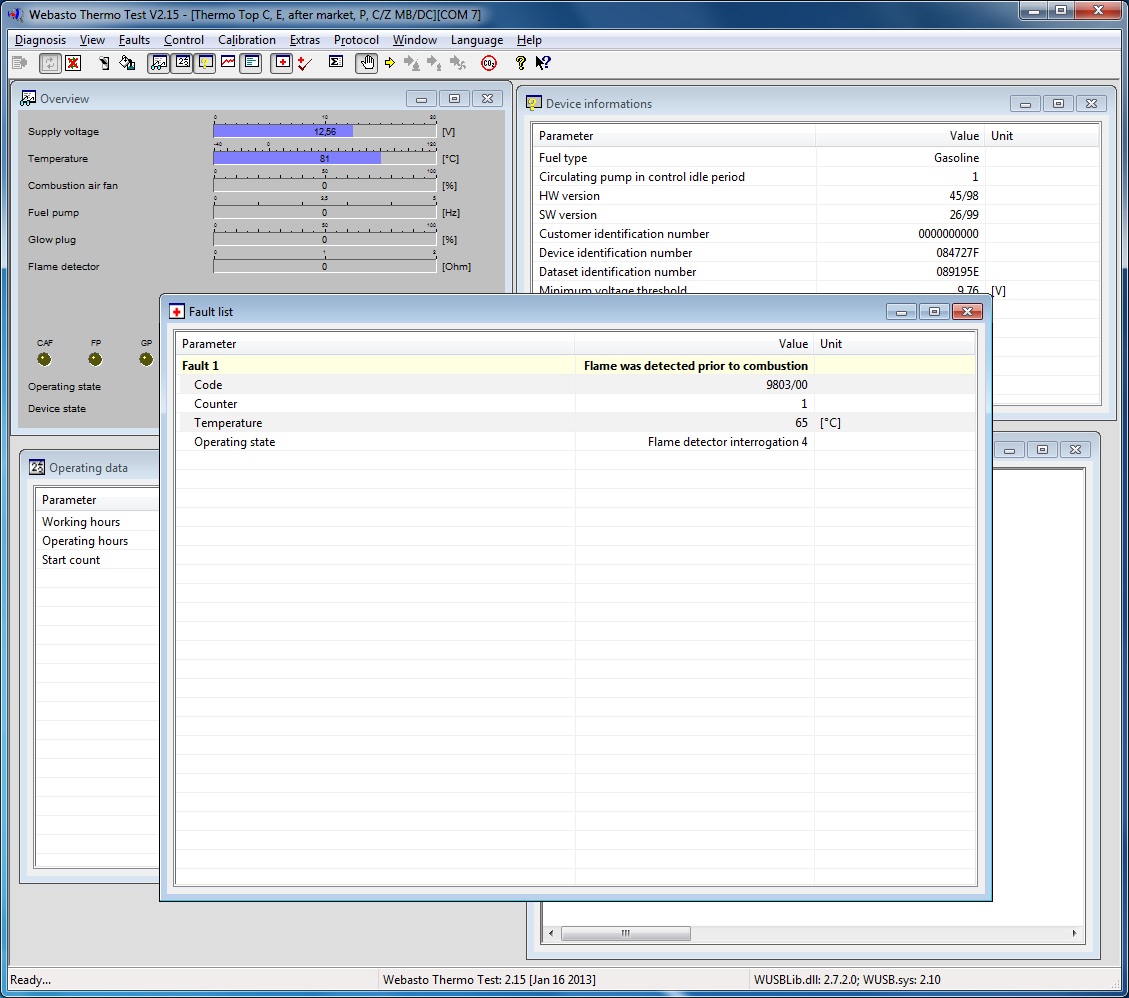Screen dimensions: 1129x998
Task: Select the Fuel type row
Action: 817,158
